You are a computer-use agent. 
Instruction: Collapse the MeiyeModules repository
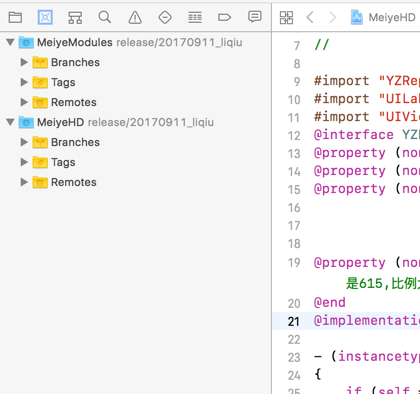pyautogui.click(x=11, y=42)
